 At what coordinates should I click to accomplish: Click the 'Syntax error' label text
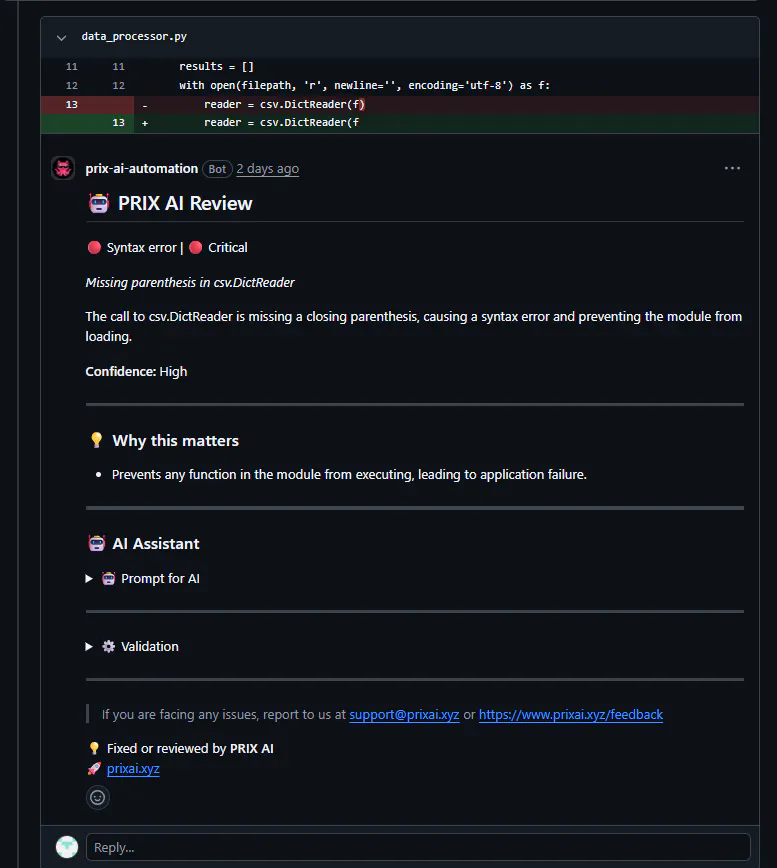(x=141, y=247)
